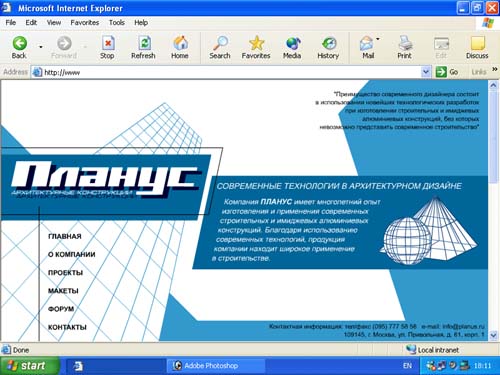Stop page loading with Stop icon
500x375 pixels.
tap(108, 43)
